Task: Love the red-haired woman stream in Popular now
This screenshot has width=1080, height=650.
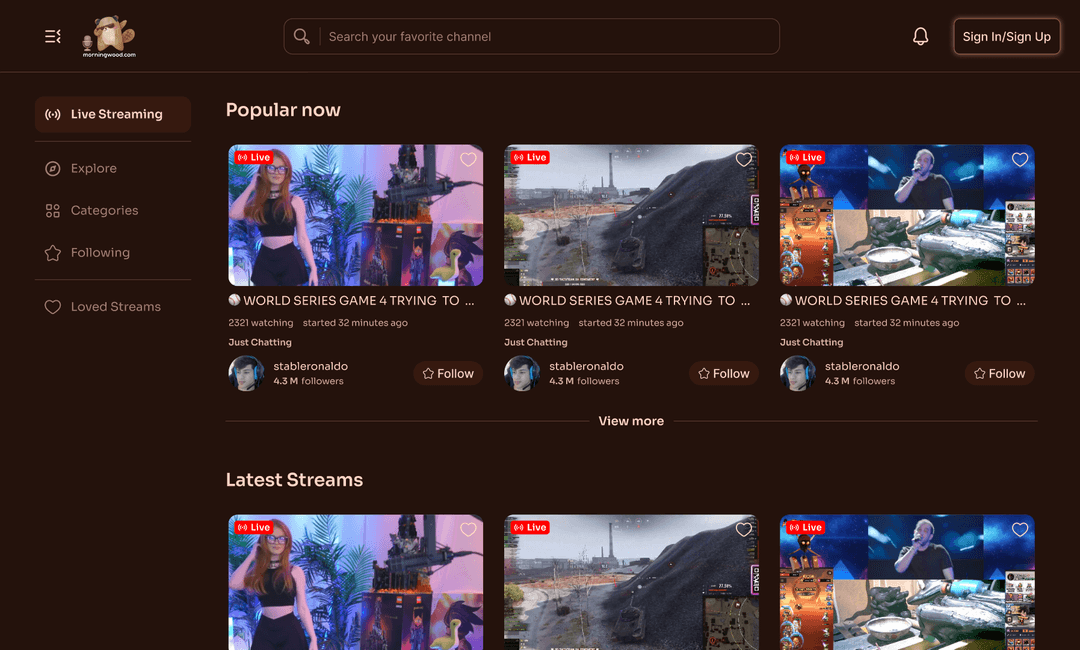Action: 468,160
